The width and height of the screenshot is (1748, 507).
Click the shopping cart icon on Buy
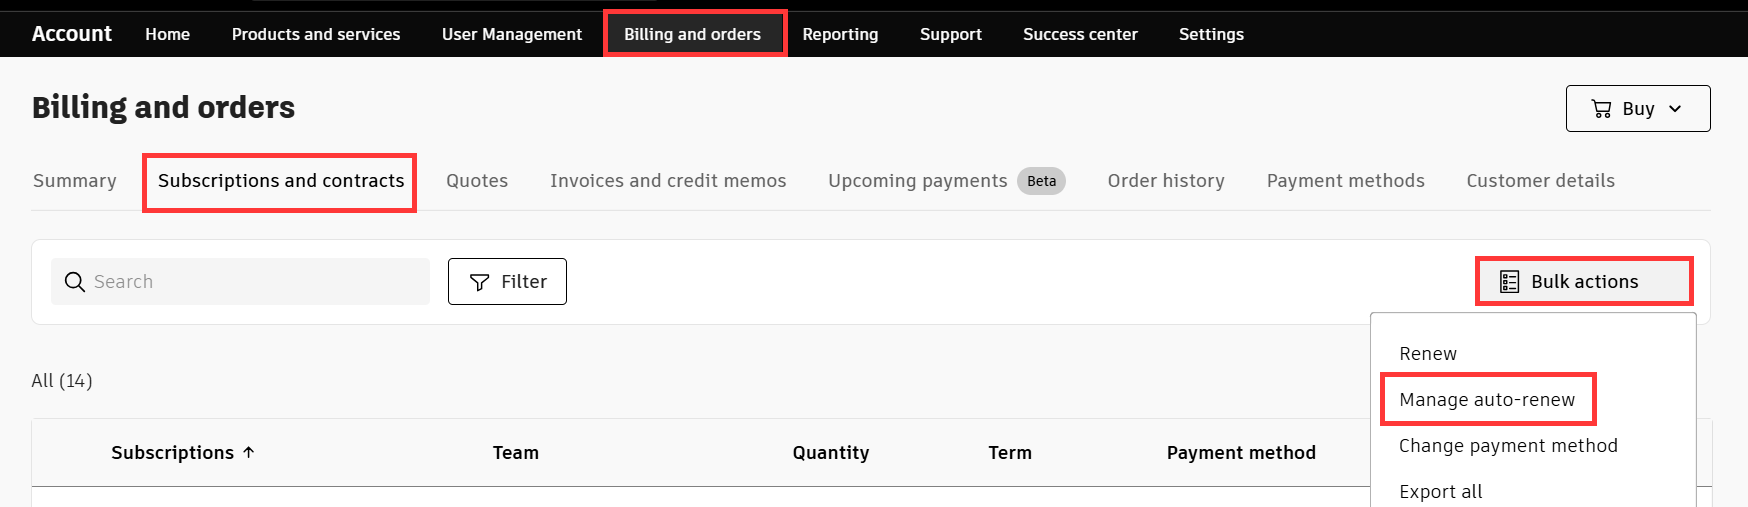(x=1601, y=109)
